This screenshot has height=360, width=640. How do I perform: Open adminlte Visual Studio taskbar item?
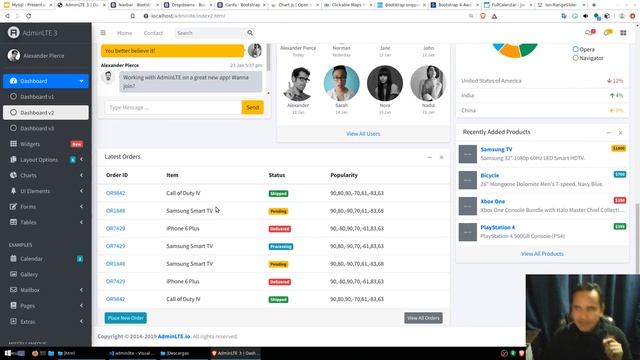pos(133,353)
